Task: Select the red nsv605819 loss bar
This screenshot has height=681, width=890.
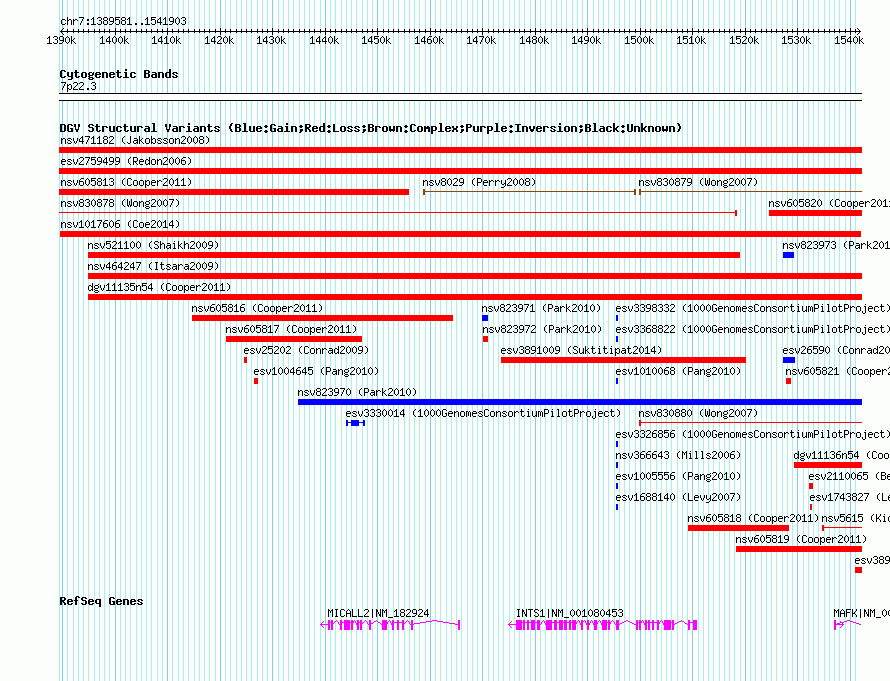Action: (799, 549)
